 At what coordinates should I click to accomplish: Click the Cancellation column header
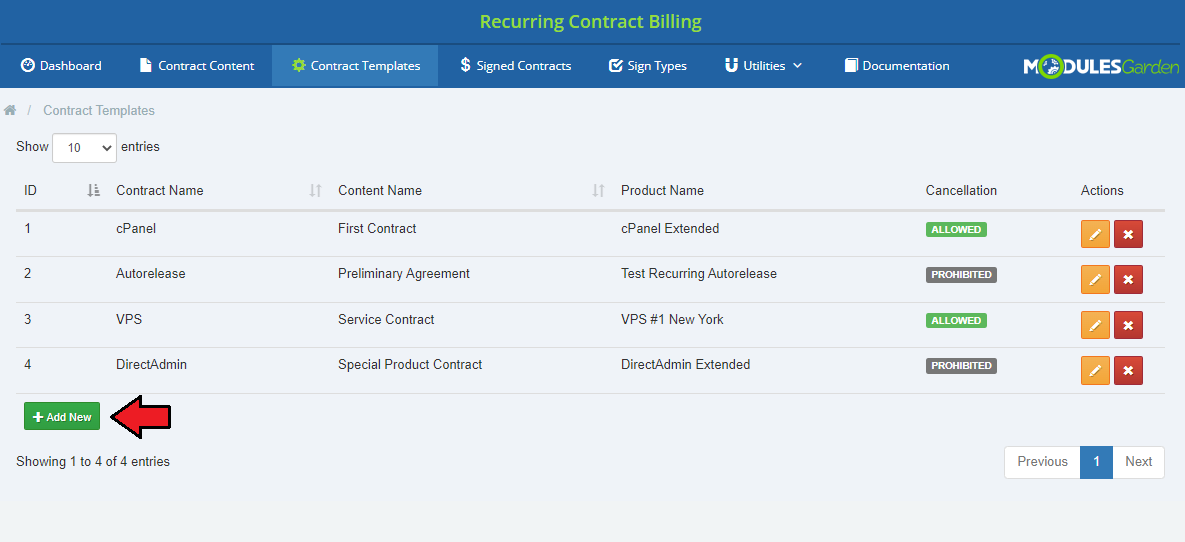(x=961, y=190)
